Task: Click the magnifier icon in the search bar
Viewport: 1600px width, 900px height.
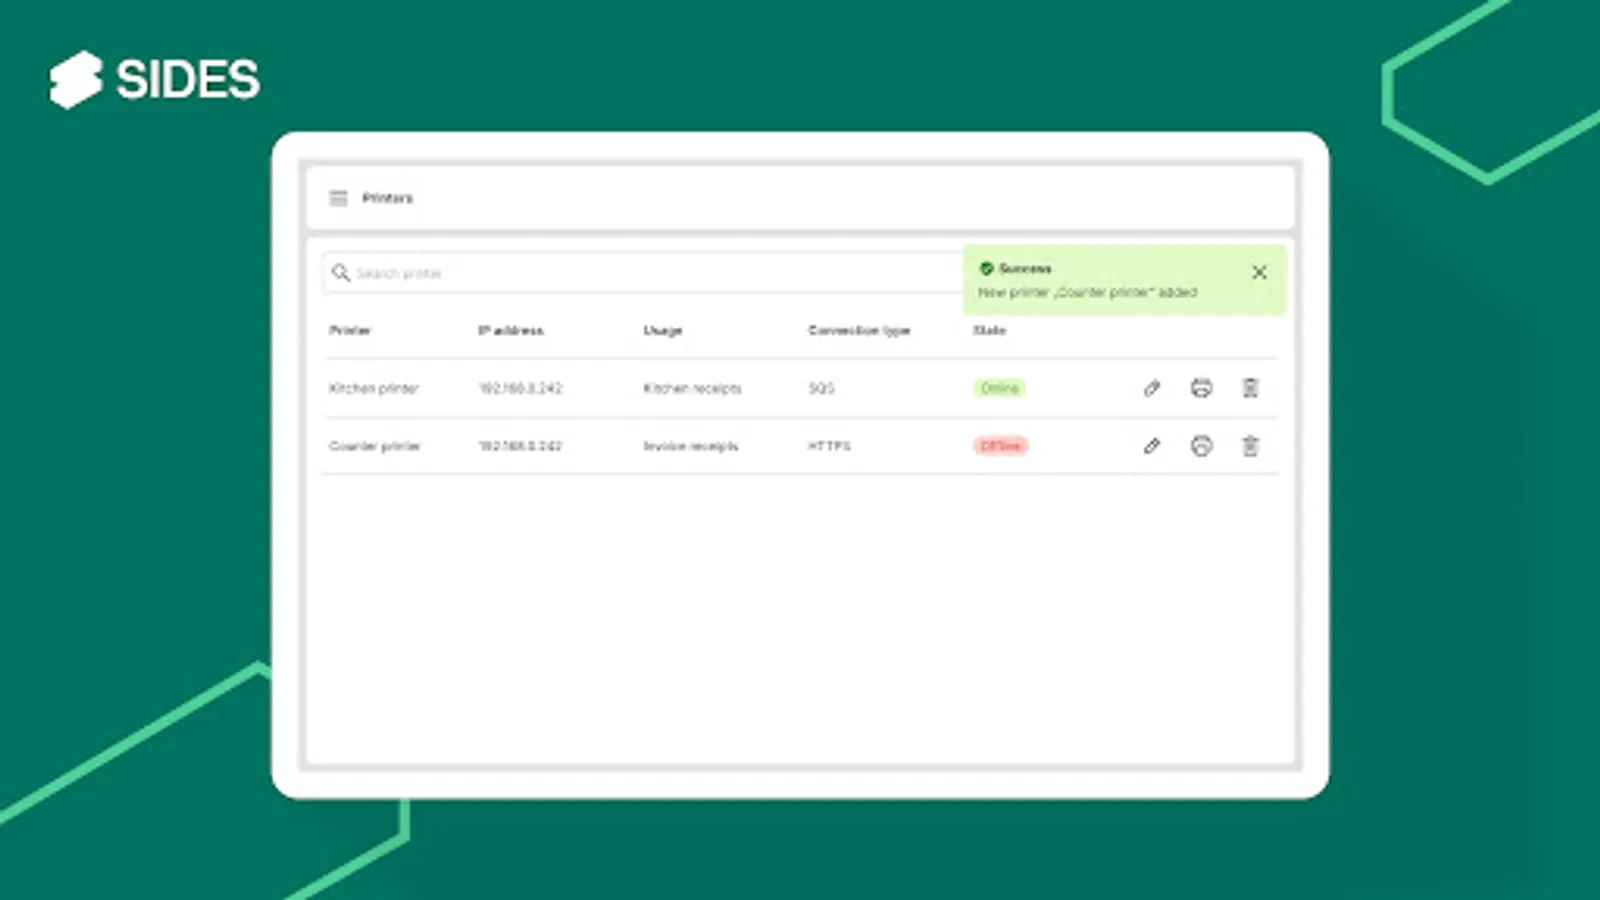Action: tap(341, 272)
